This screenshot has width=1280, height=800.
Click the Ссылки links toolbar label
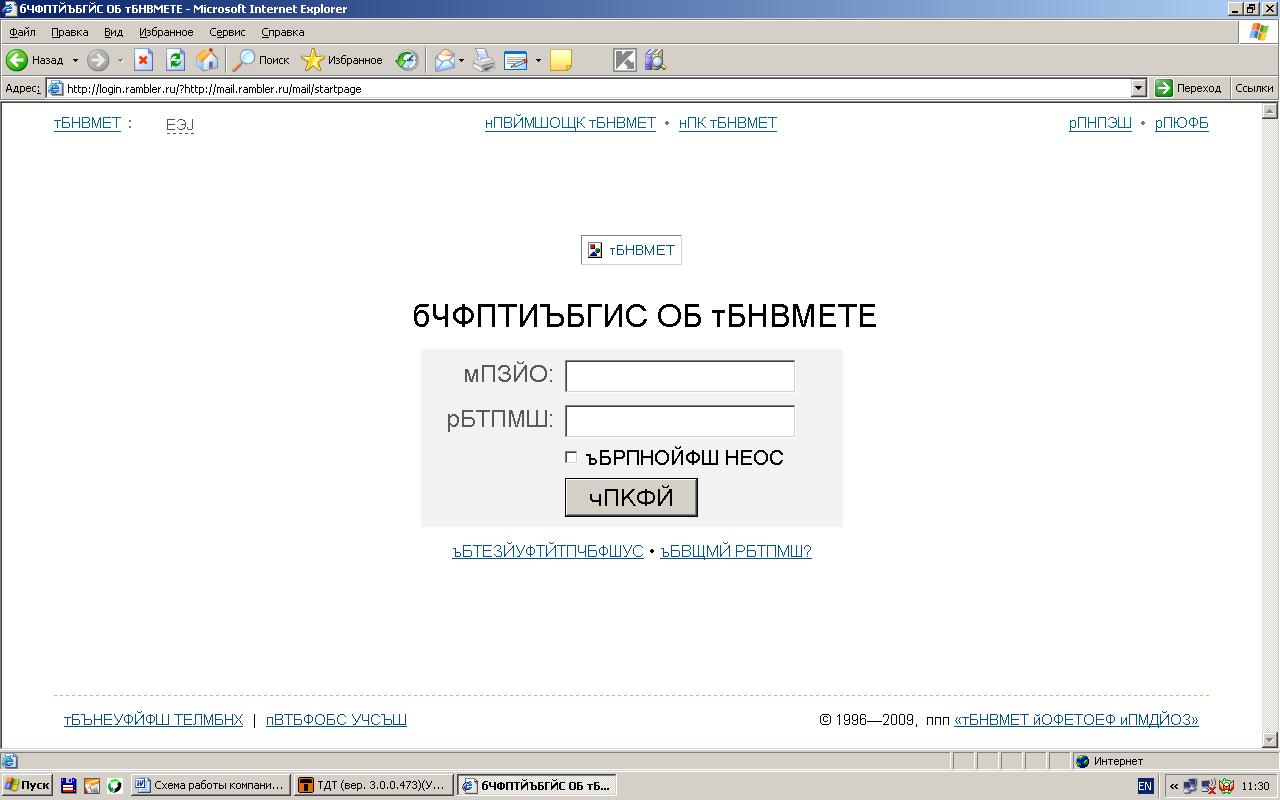(x=1254, y=88)
